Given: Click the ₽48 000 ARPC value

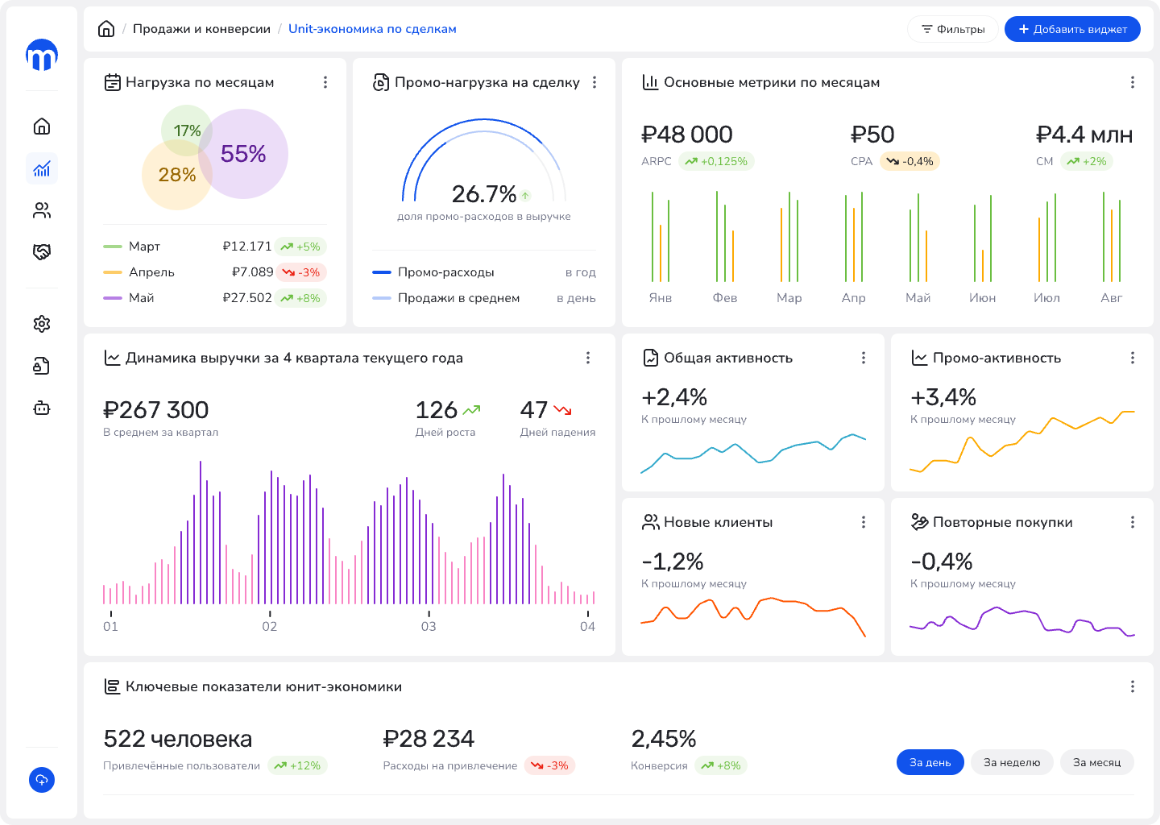Looking at the screenshot, I should pos(687,135).
